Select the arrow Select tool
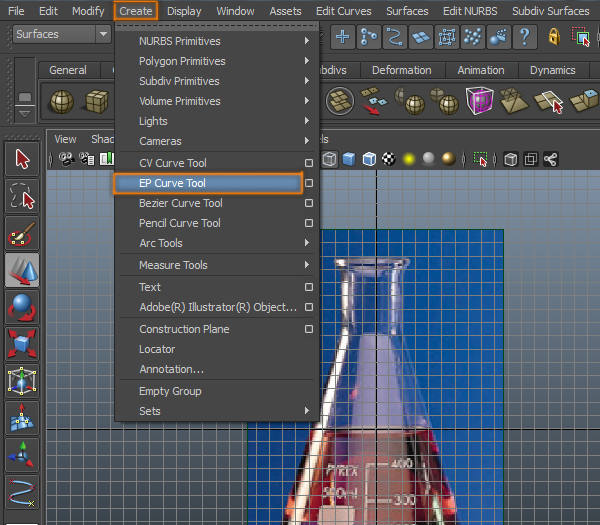This screenshot has height=525, width=600. point(22,159)
